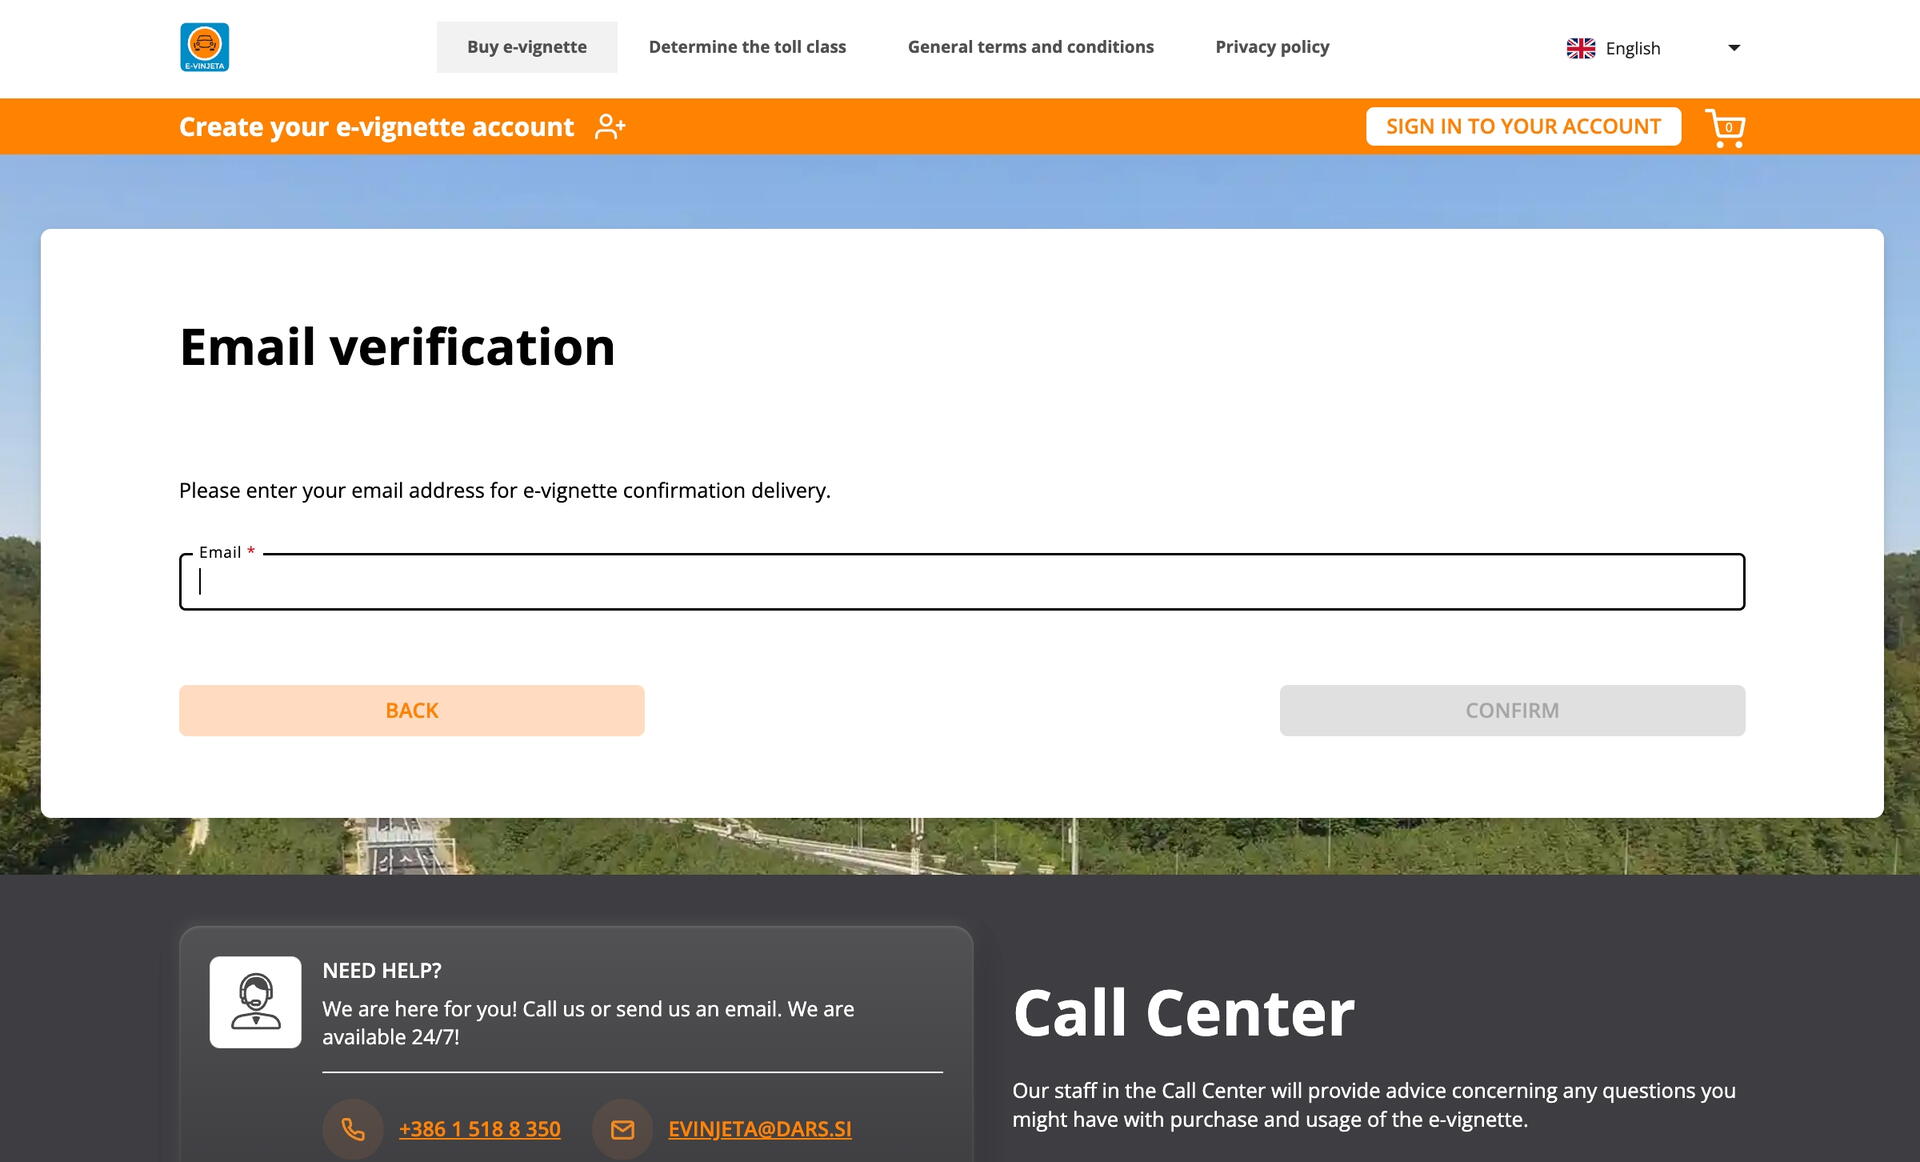Click the E-Vinjeta logo icon

click(x=205, y=47)
